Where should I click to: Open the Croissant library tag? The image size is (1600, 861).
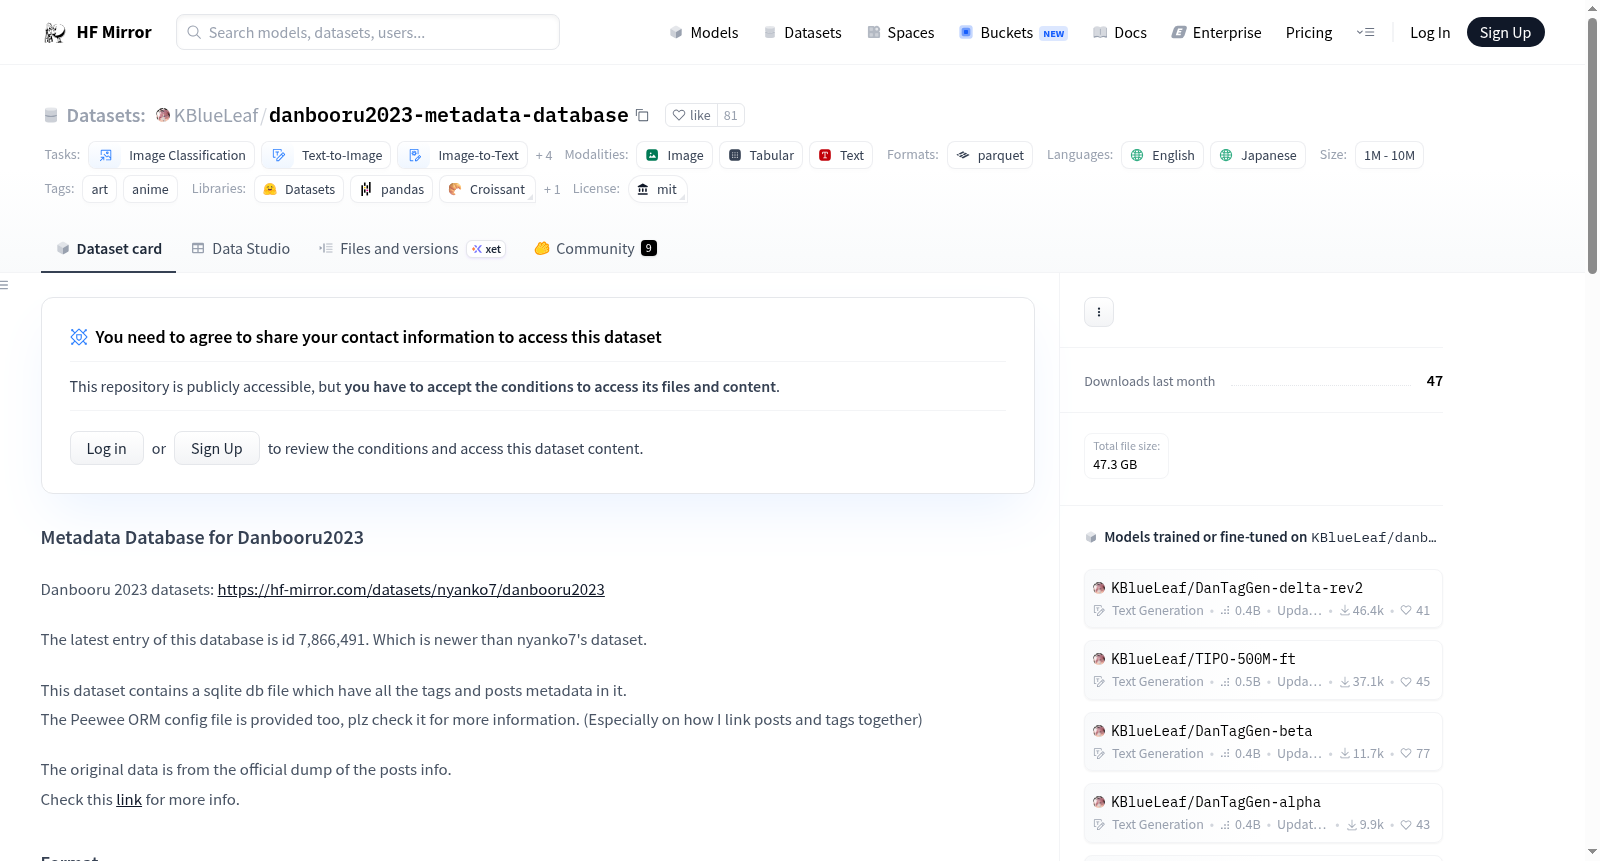click(x=487, y=189)
